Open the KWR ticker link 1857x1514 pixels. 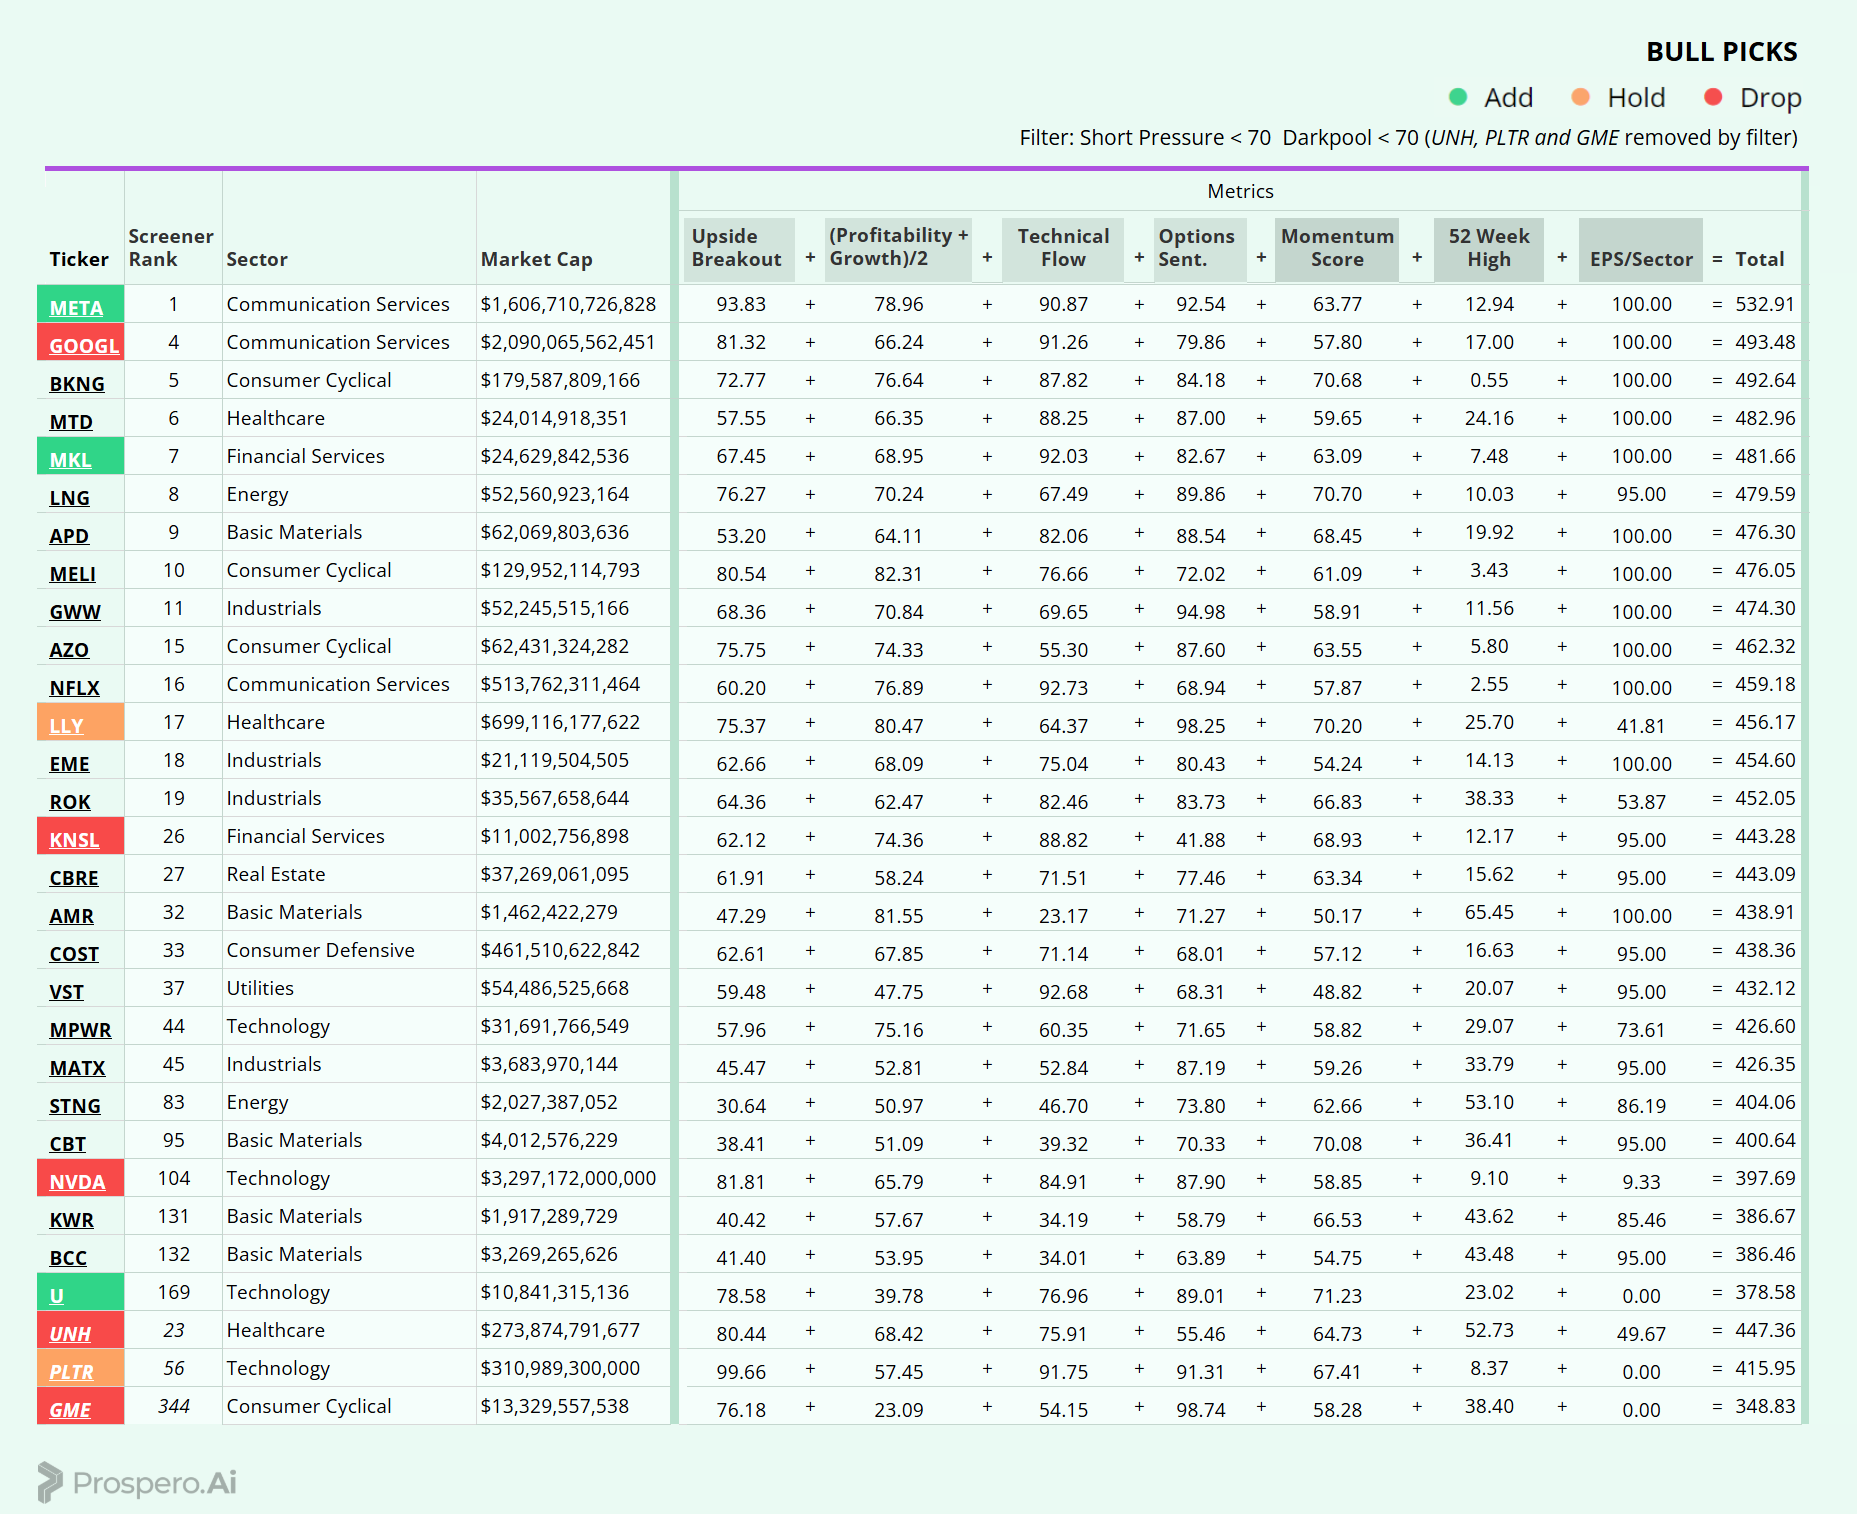point(72,1220)
